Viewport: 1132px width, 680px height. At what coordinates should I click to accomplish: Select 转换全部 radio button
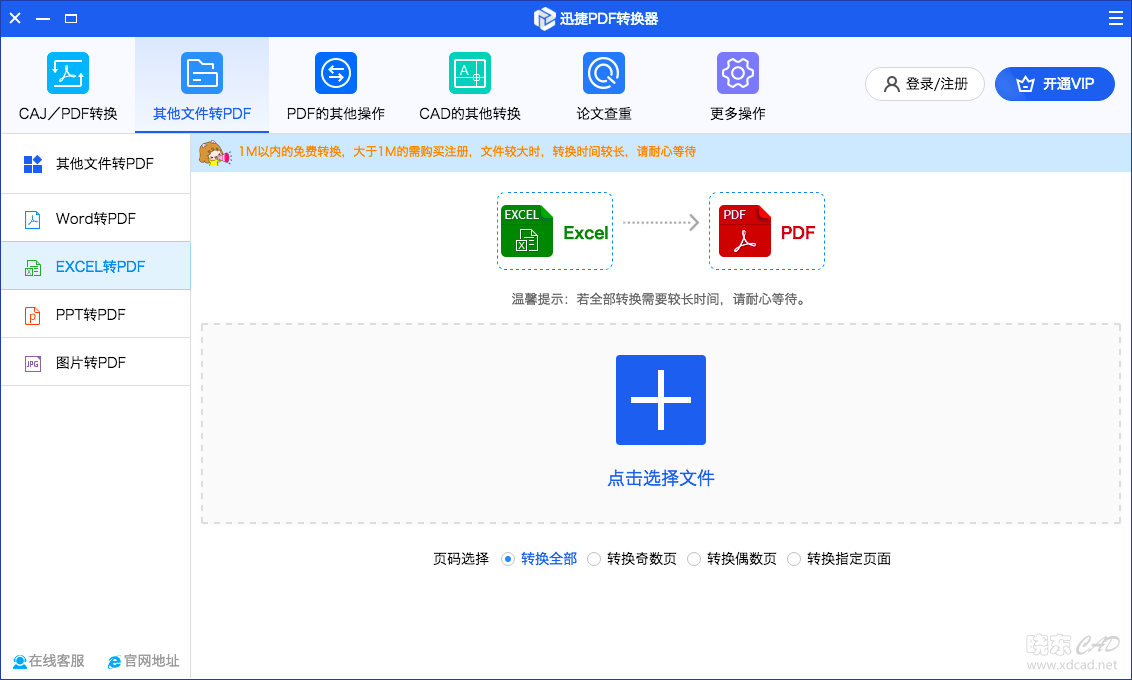click(x=508, y=559)
